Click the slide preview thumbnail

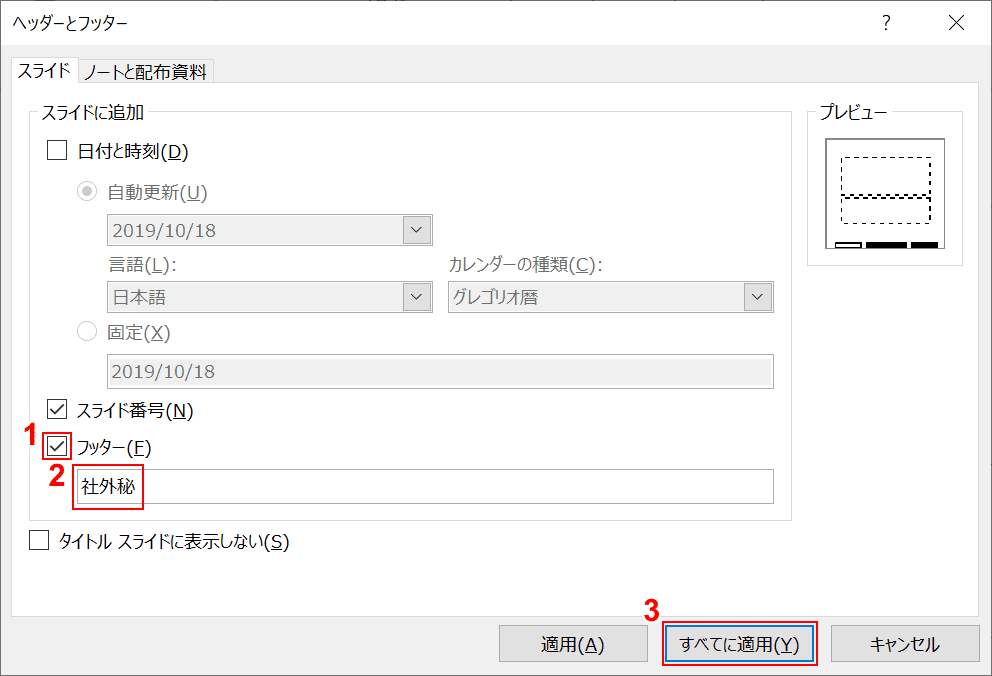tap(885, 194)
